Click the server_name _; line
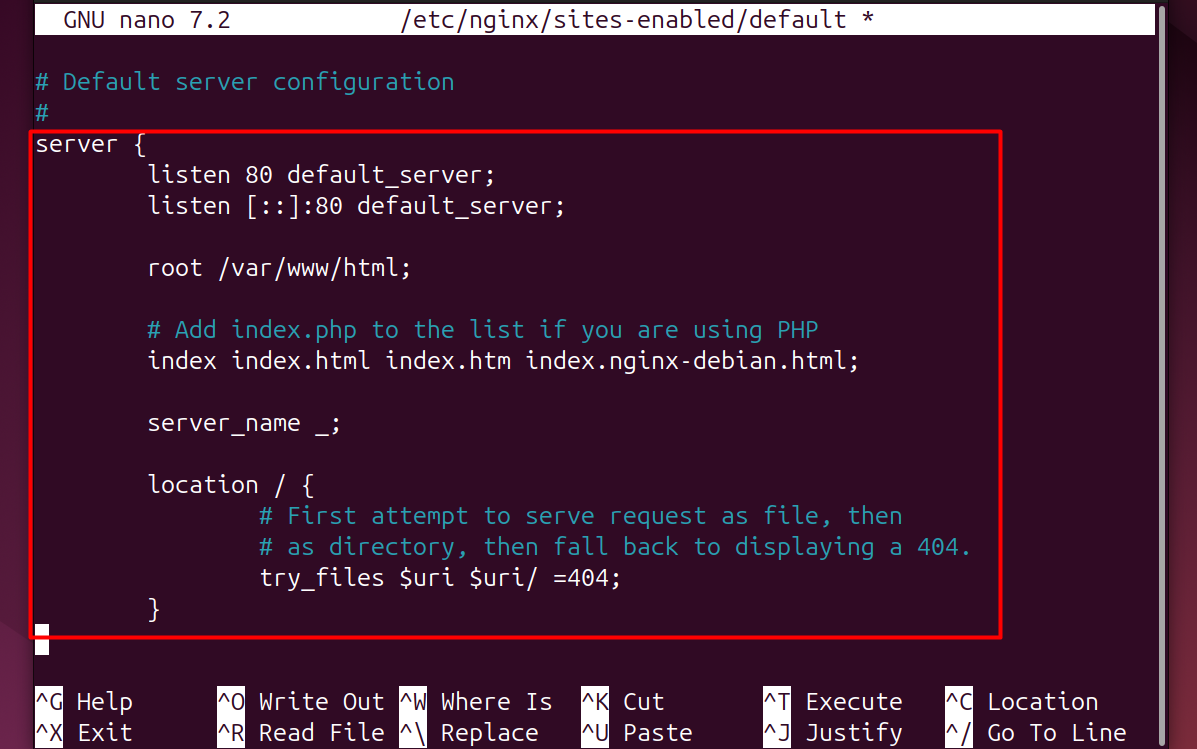This screenshot has width=1197, height=749. [x=244, y=423]
